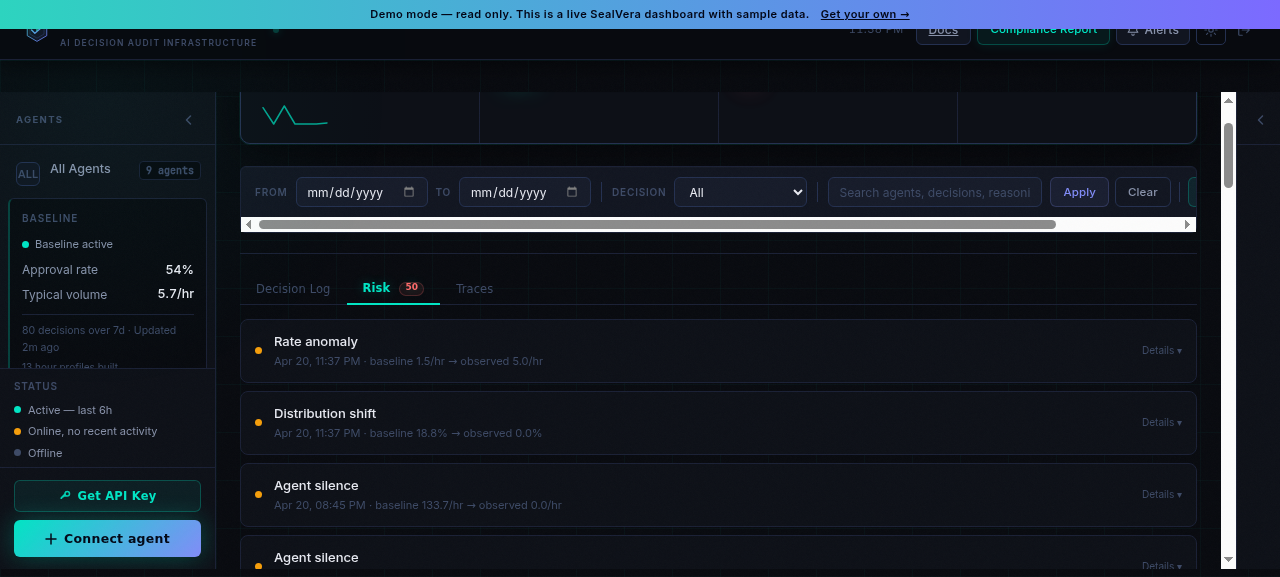The width and height of the screenshot is (1280, 577).
Task: Open the Distribution shift risk row
Action: click(718, 423)
